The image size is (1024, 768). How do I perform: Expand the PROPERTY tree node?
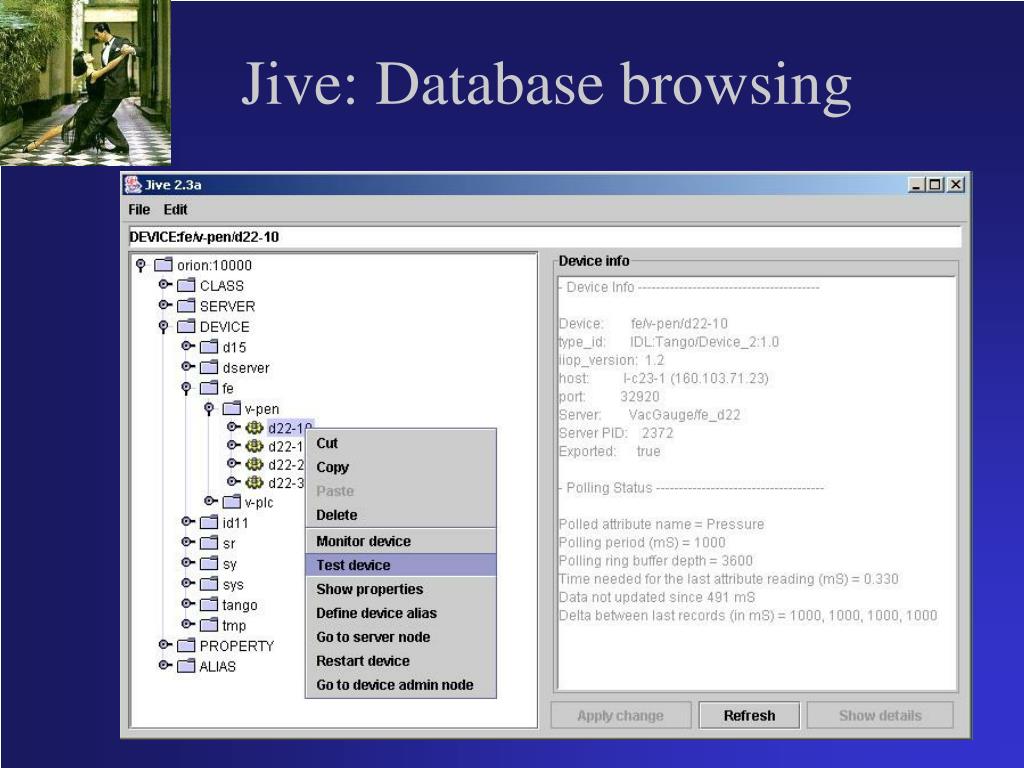coord(165,645)
